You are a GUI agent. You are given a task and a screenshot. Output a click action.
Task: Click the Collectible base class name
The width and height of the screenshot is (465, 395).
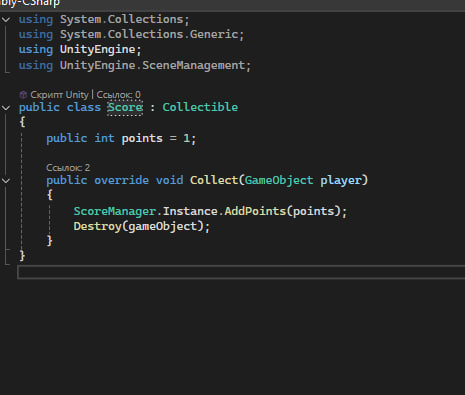[200, 107]
